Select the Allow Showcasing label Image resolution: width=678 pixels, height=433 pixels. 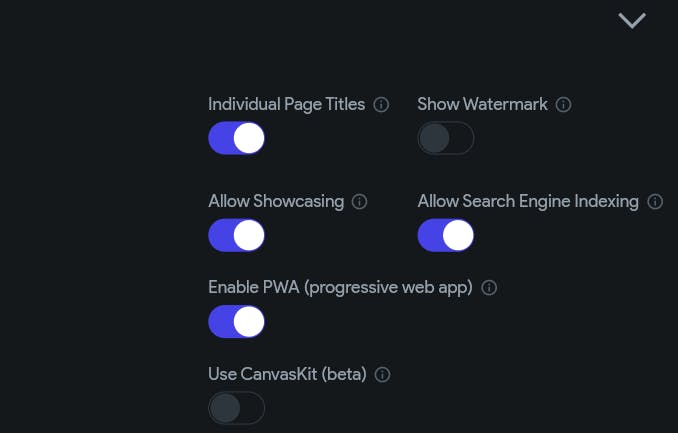click(275, 201)
